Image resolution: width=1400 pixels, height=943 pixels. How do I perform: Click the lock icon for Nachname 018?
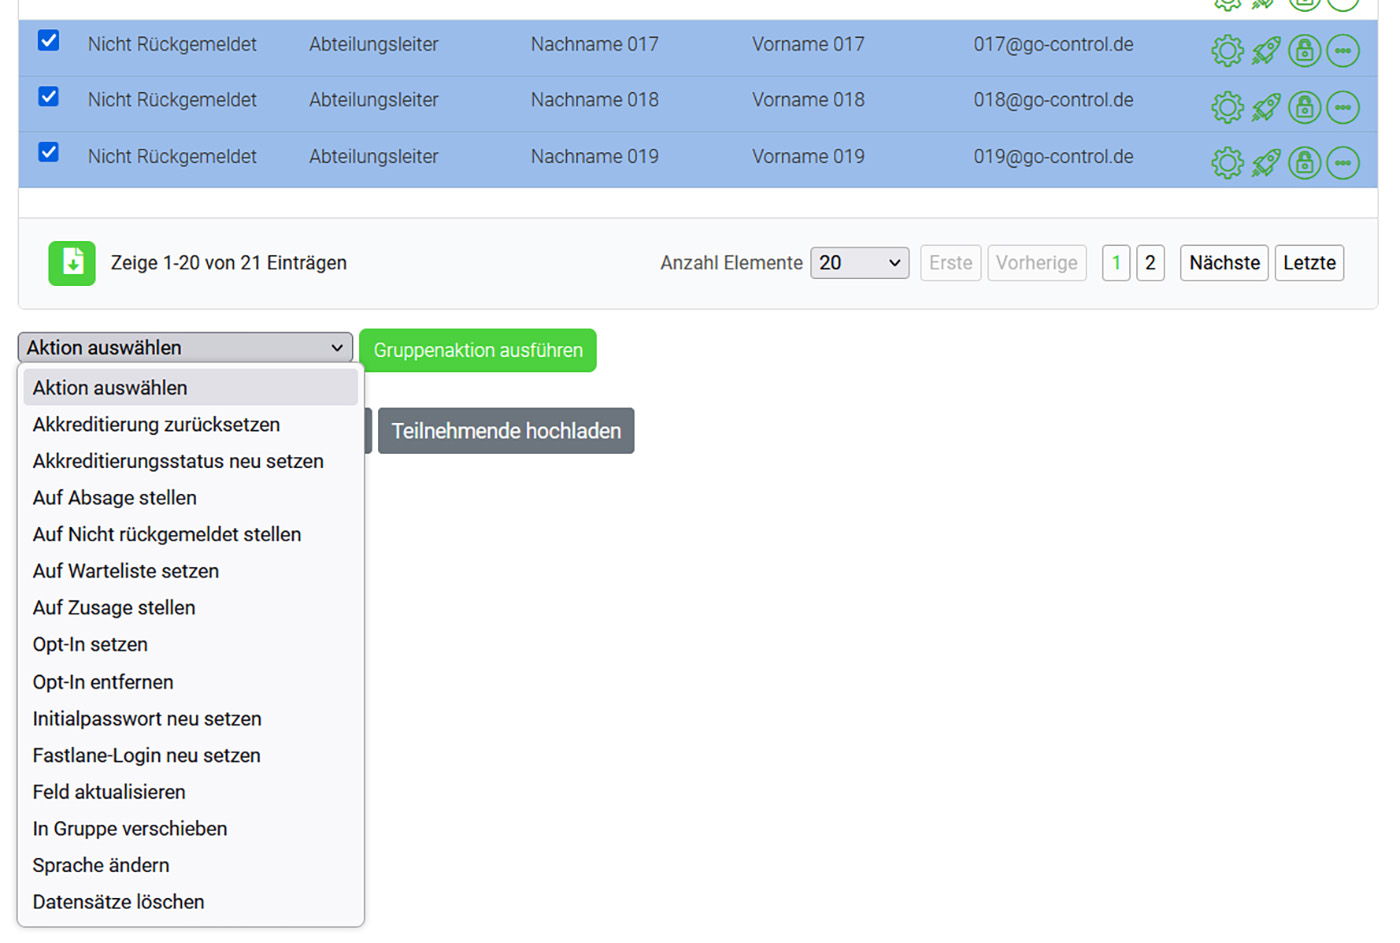1304,106
